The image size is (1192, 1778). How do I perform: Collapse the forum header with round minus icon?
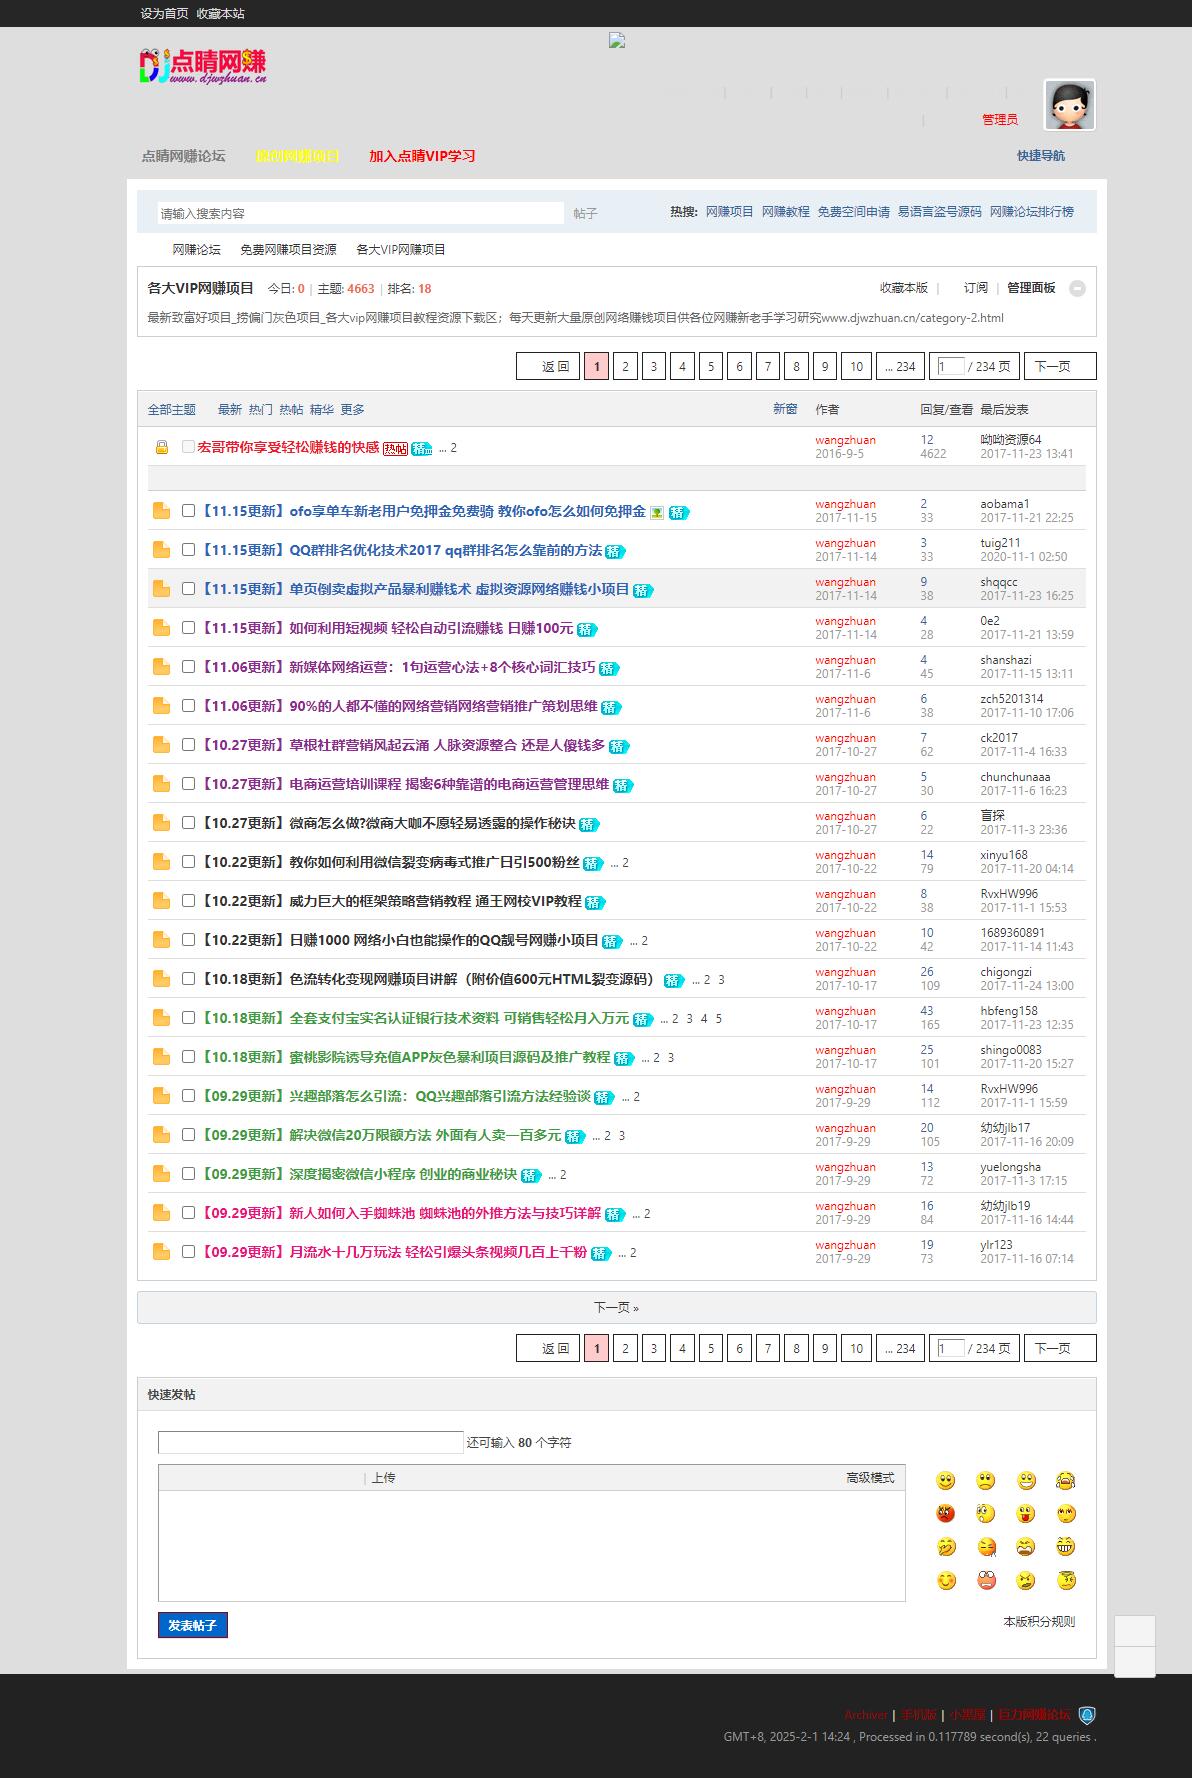pos(1077,289)
